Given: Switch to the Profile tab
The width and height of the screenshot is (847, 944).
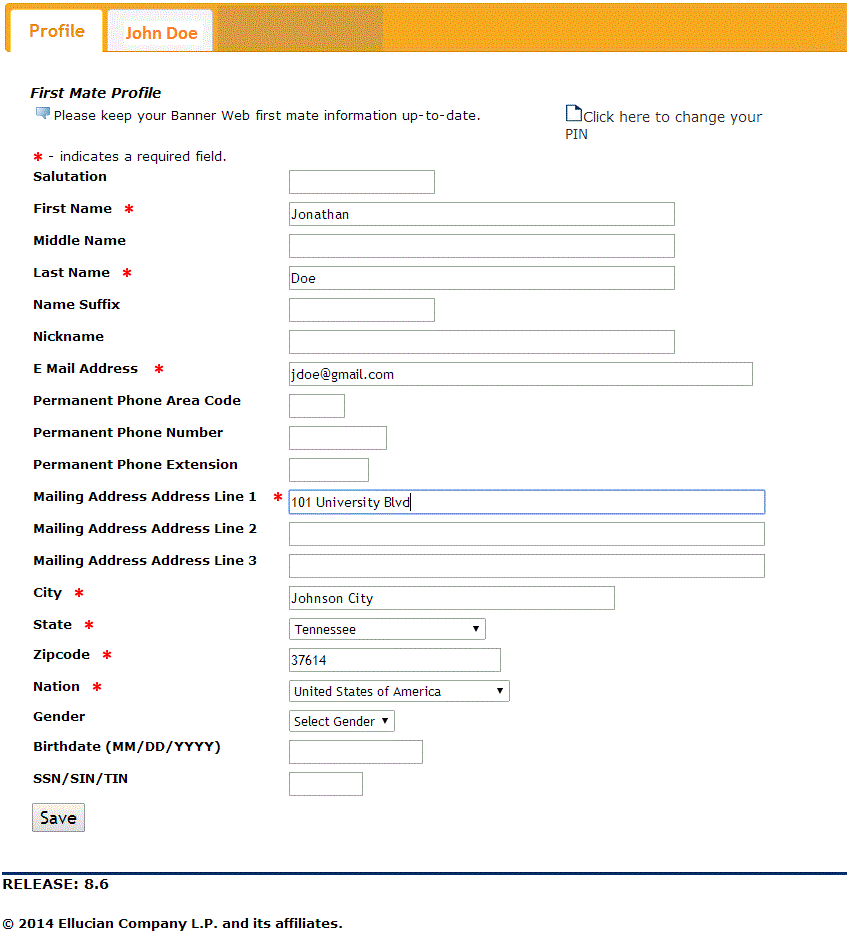Looking at the screenshot, I should 56,31.
